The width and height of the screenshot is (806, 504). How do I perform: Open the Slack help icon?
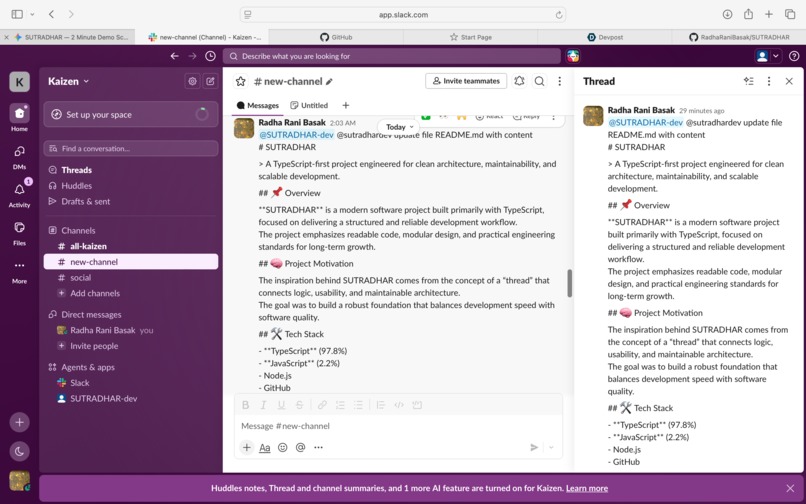click(x=794, y=56)
